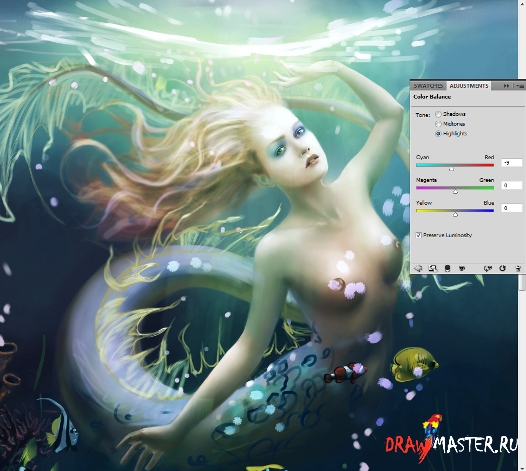Switch to the Swatches tab
526x471 pixels.
pos(428,86)
